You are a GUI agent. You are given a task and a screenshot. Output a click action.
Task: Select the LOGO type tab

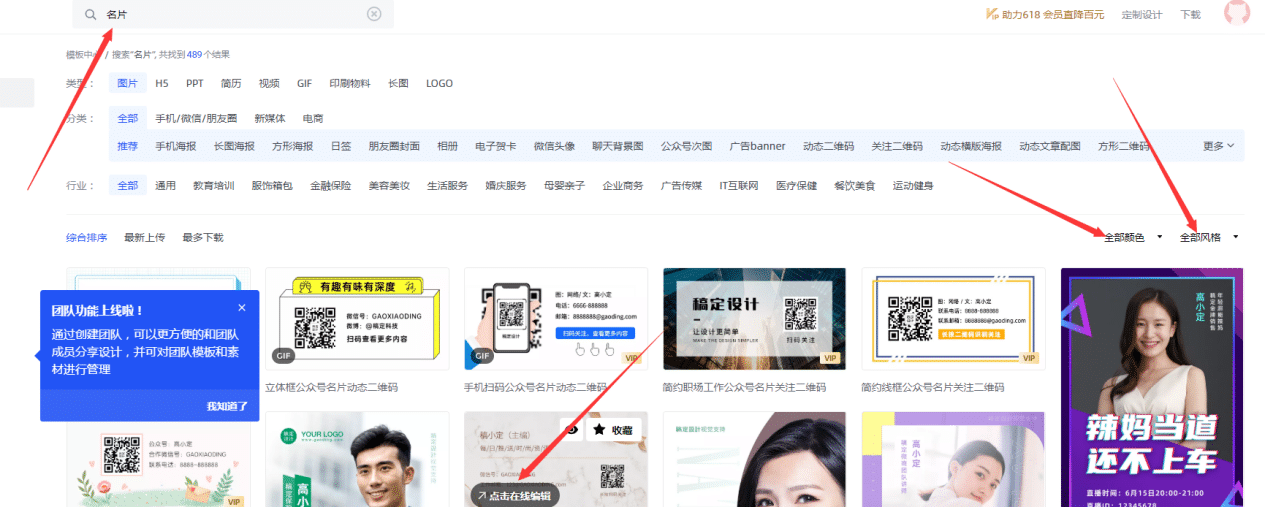[439, 84]
